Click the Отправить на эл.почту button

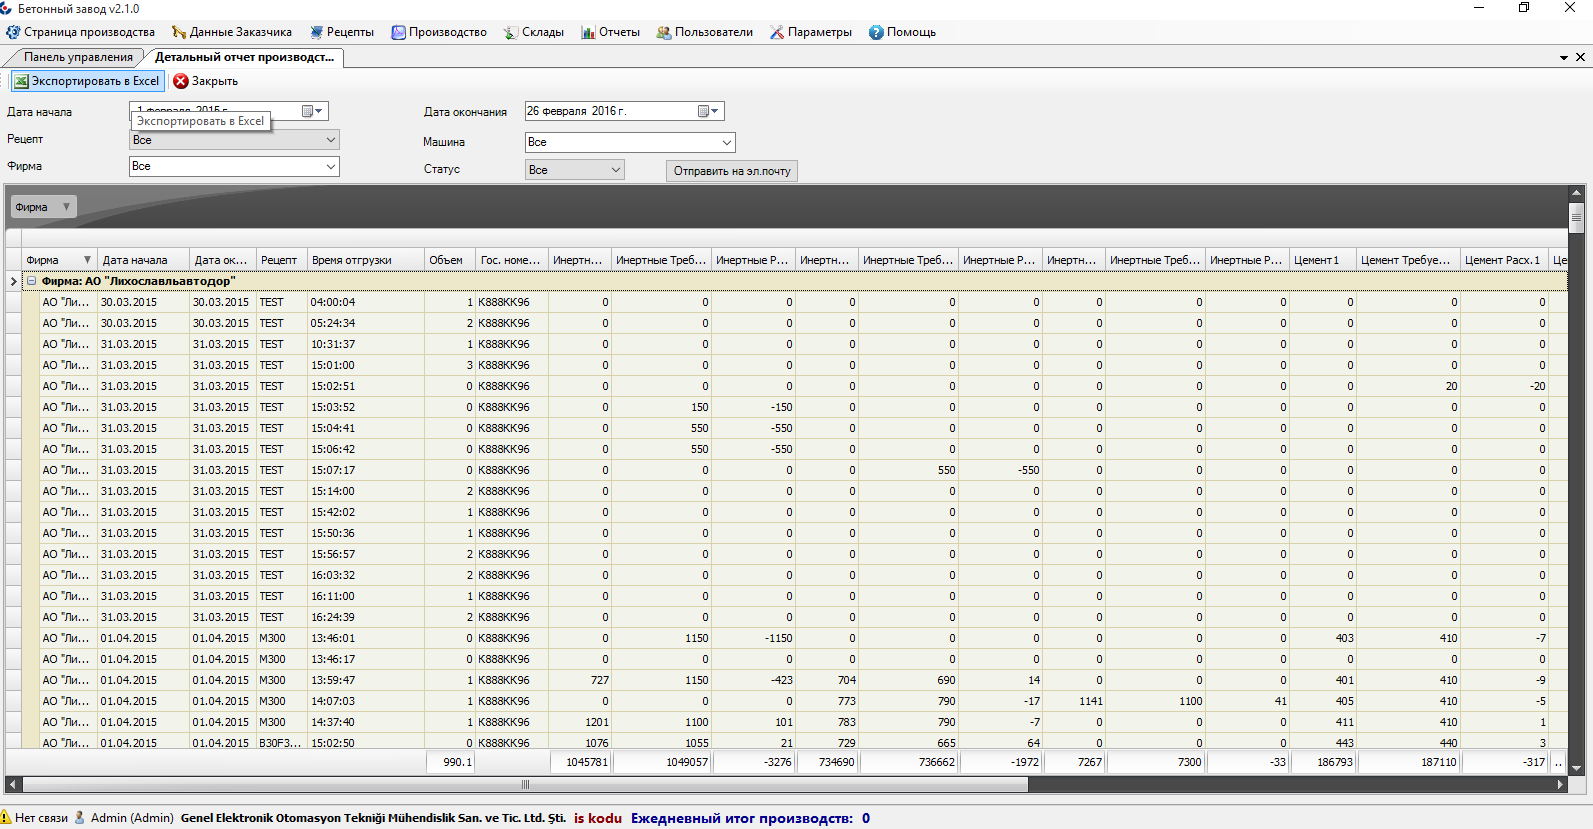(732, 171)
